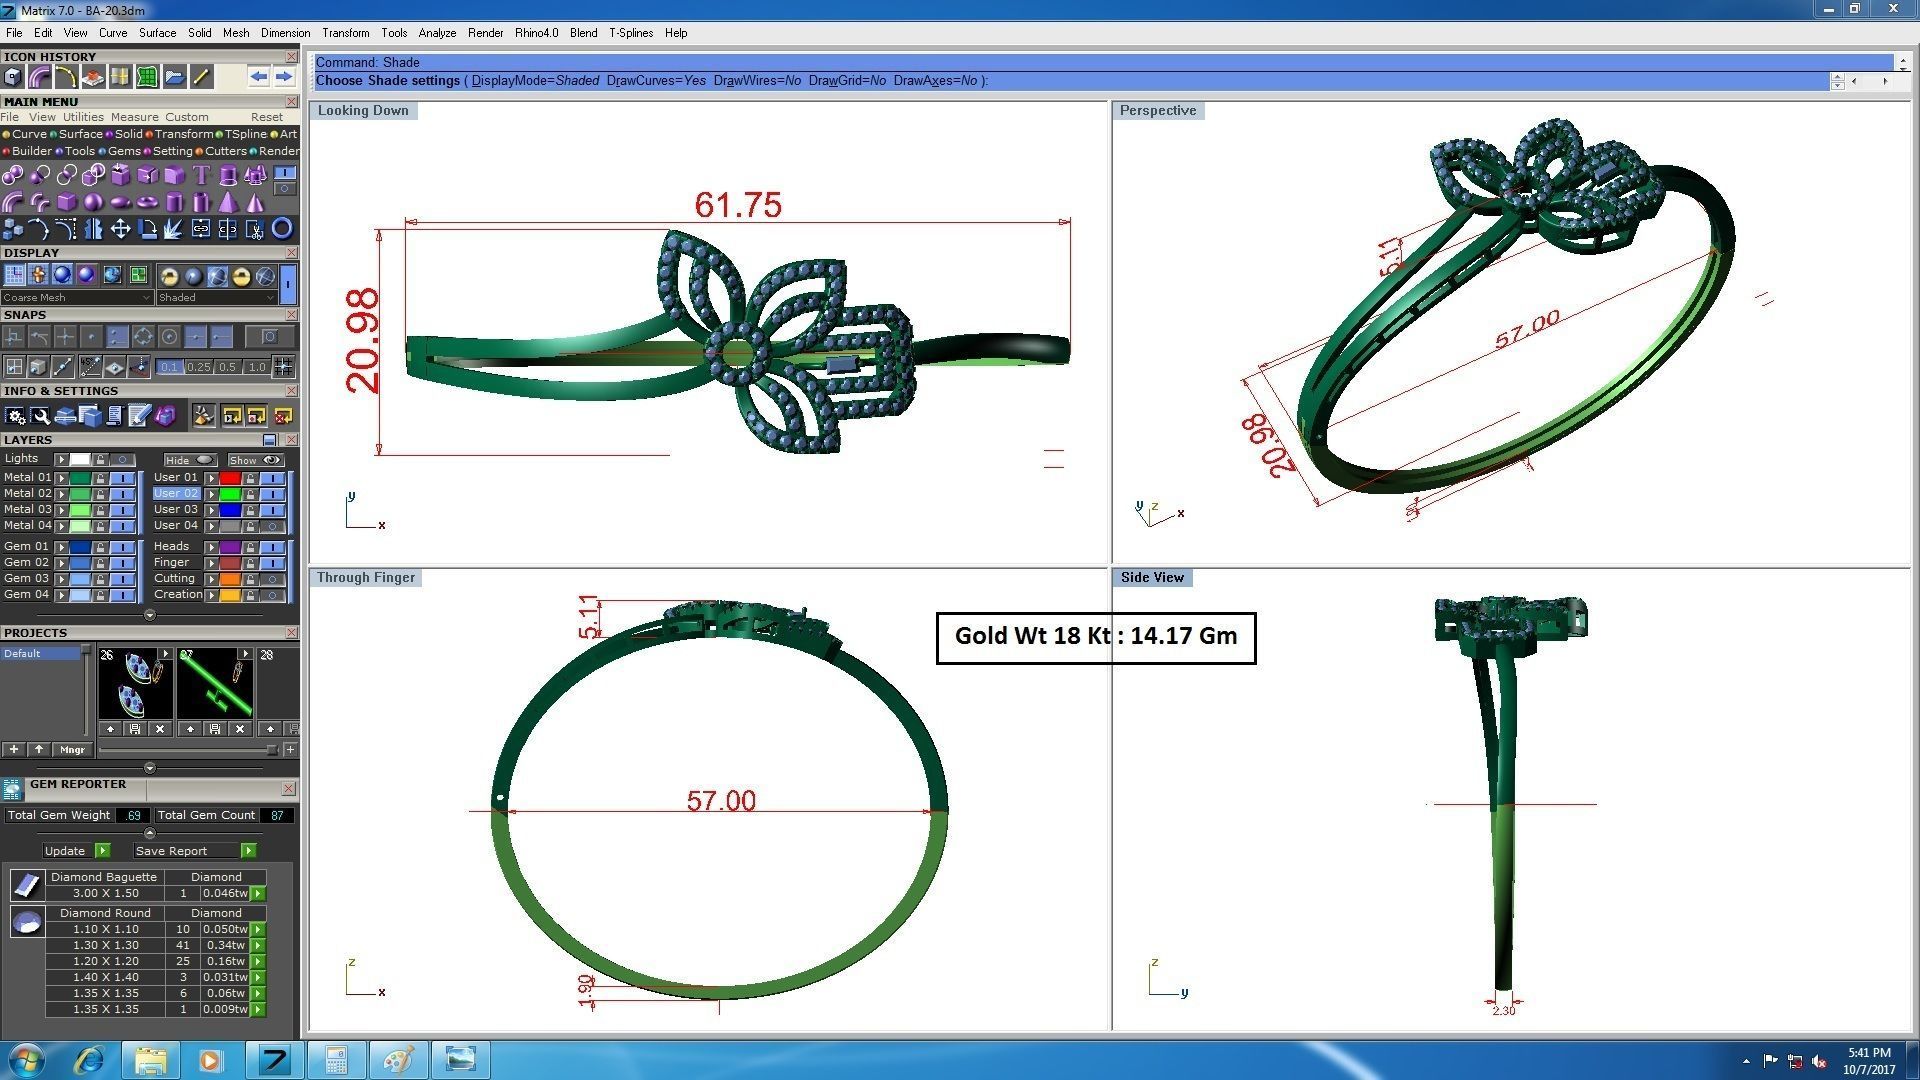
Task: Click the Hide layers button
Action: (190, 460)
